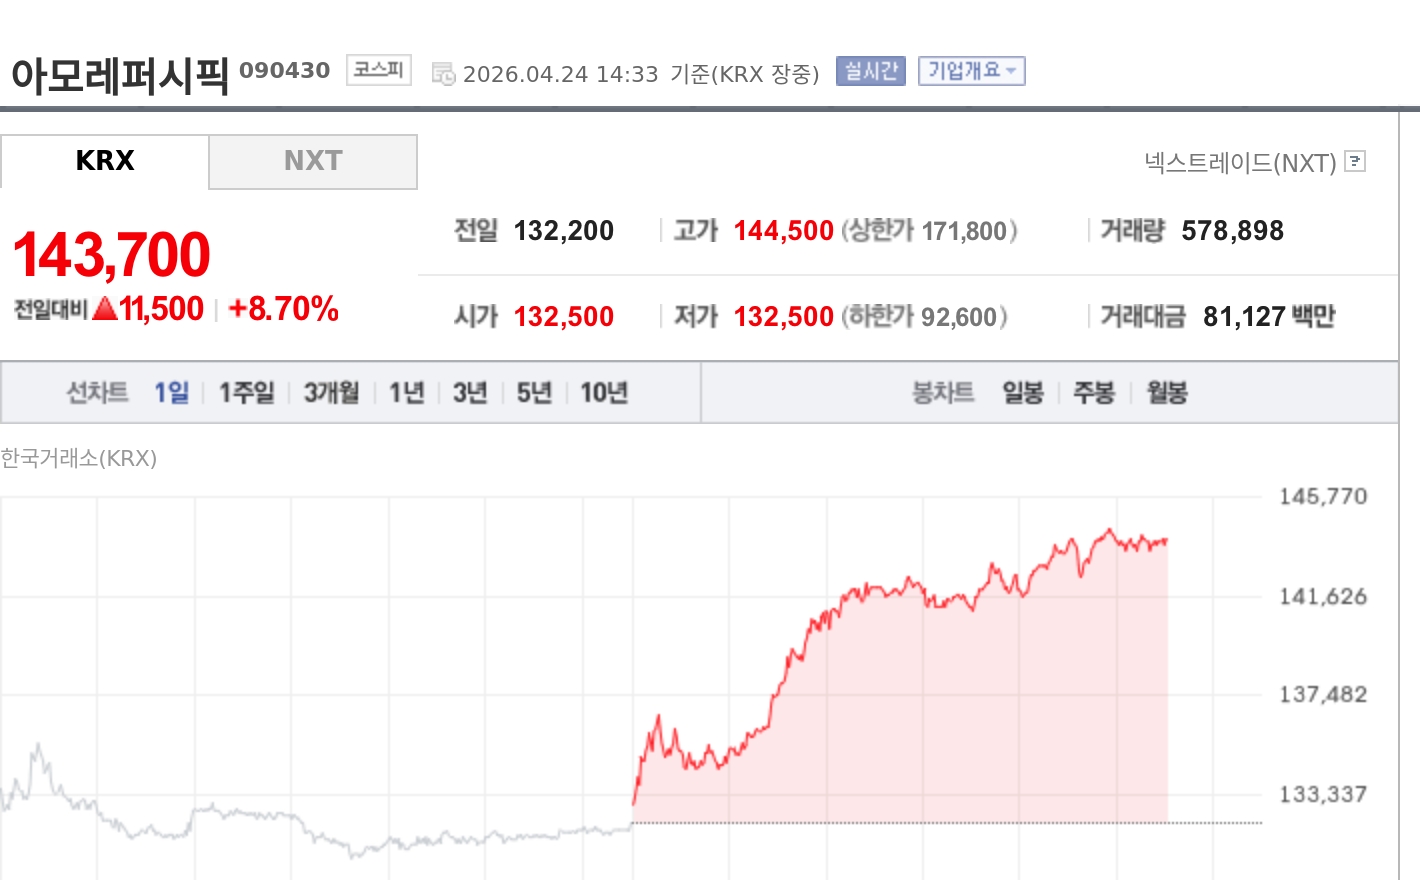This screenshot has width=1420, height=880.
Task: Click the 기업개요 dropdown arrow
Action: coord(1013,70)
